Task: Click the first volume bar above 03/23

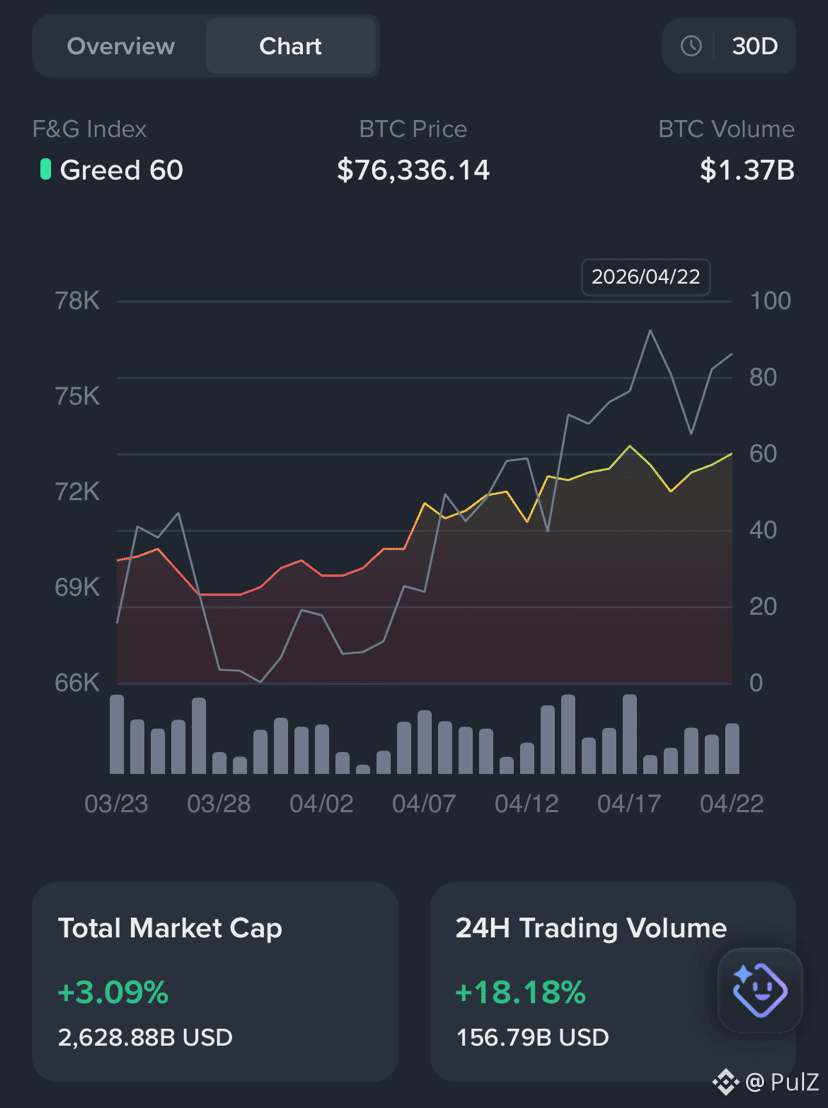Action: click(117, 734)
